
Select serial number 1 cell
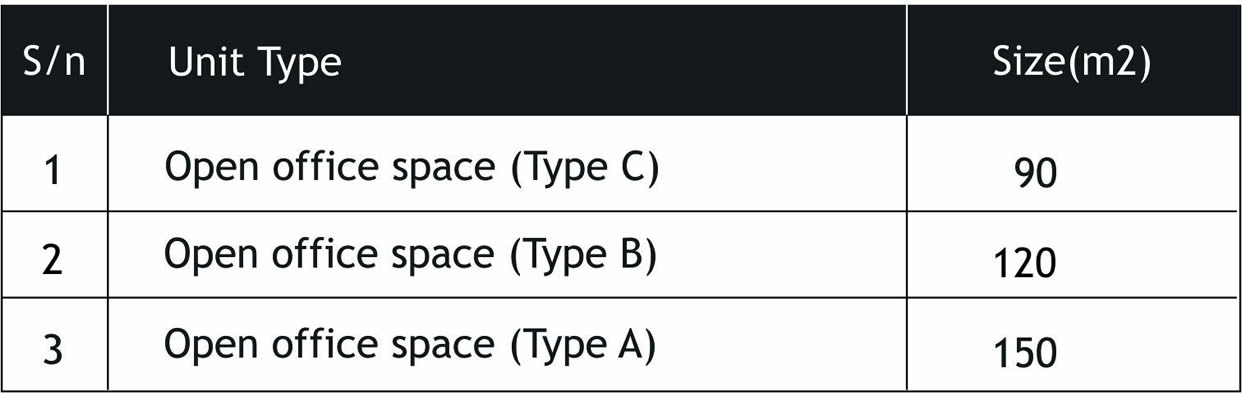(x=54, y=172)
